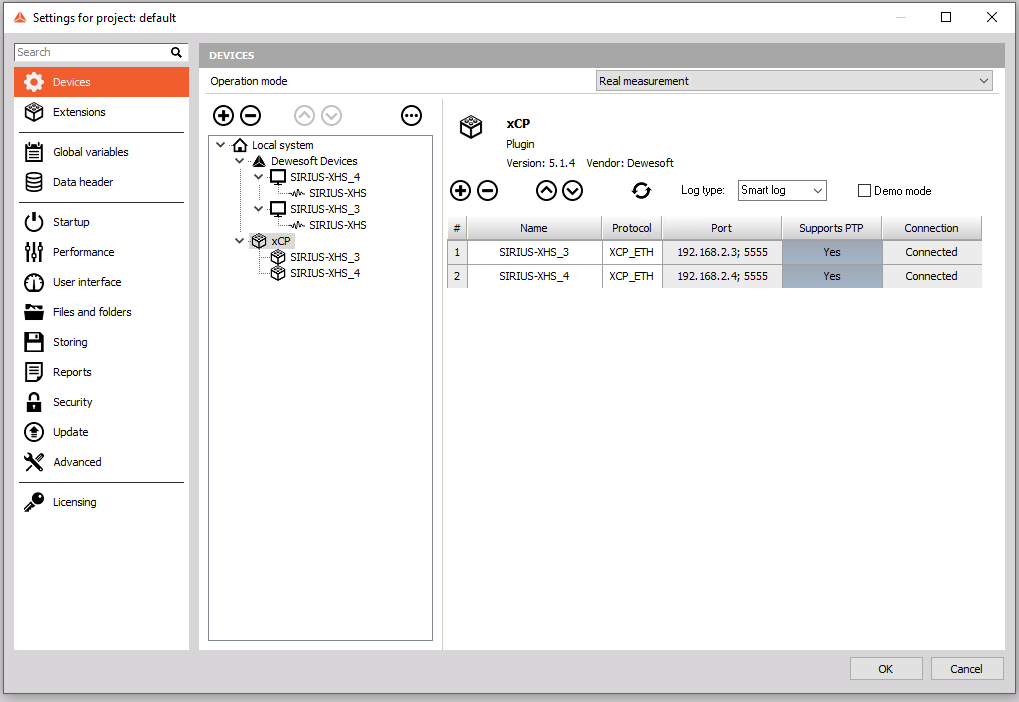Click the User interface gauge icon
1019x702 pixels.
pos(34,282)
